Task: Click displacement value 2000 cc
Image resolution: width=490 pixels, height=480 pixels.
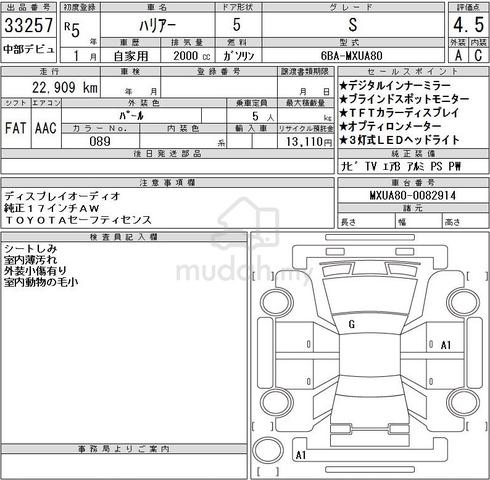Action: (x=192, y=56)
